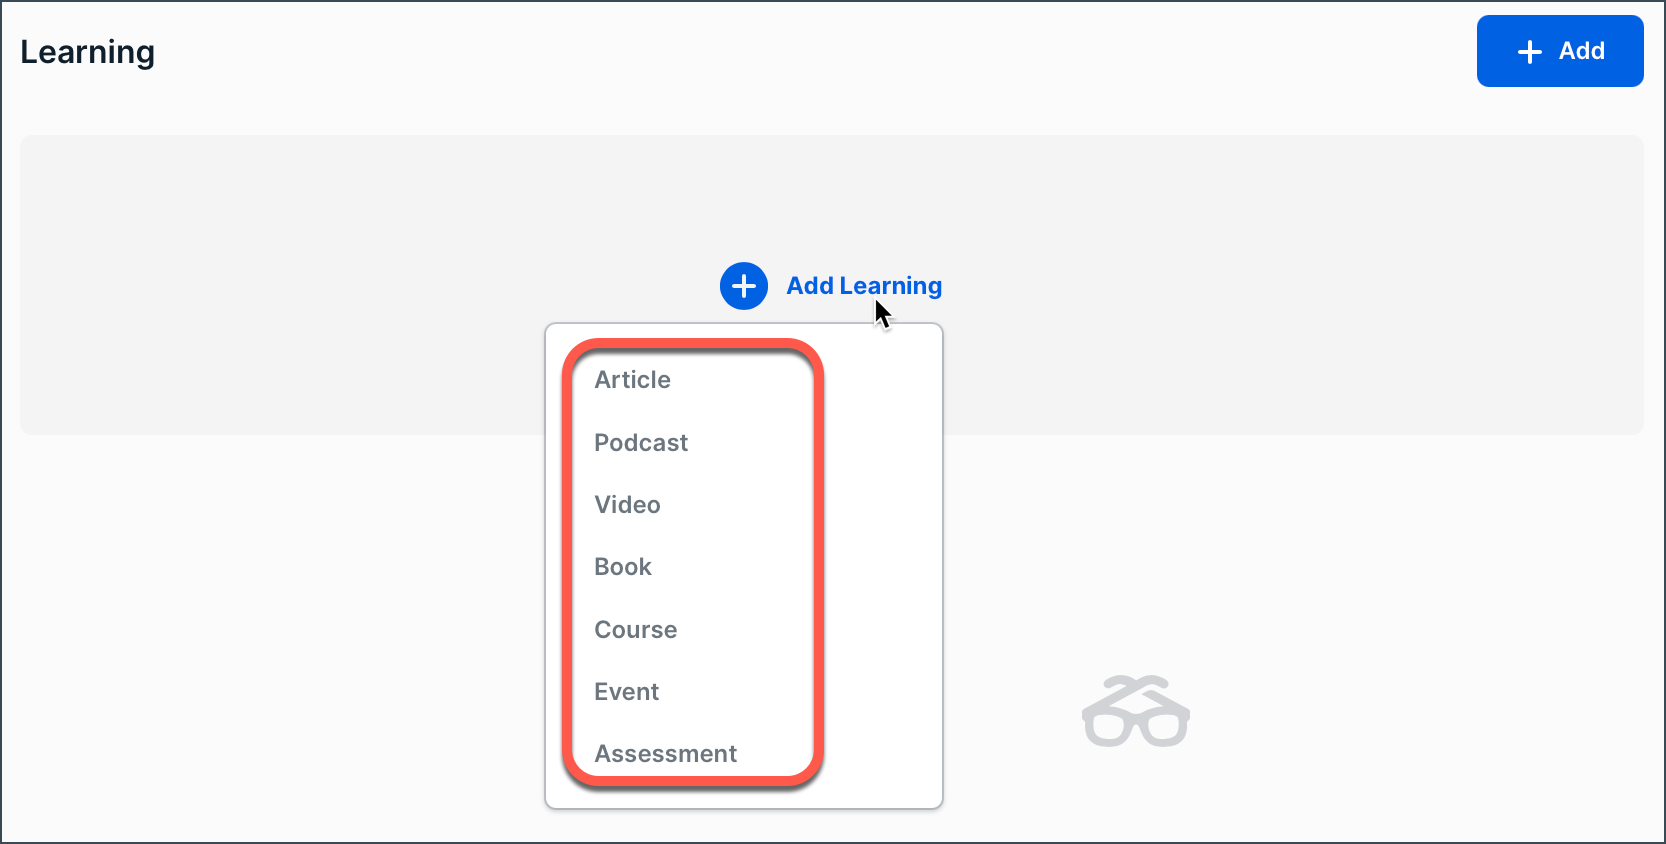Pick Assessment at the bottom of the list
1666x844 pixels.
click(x=666, y=754)
